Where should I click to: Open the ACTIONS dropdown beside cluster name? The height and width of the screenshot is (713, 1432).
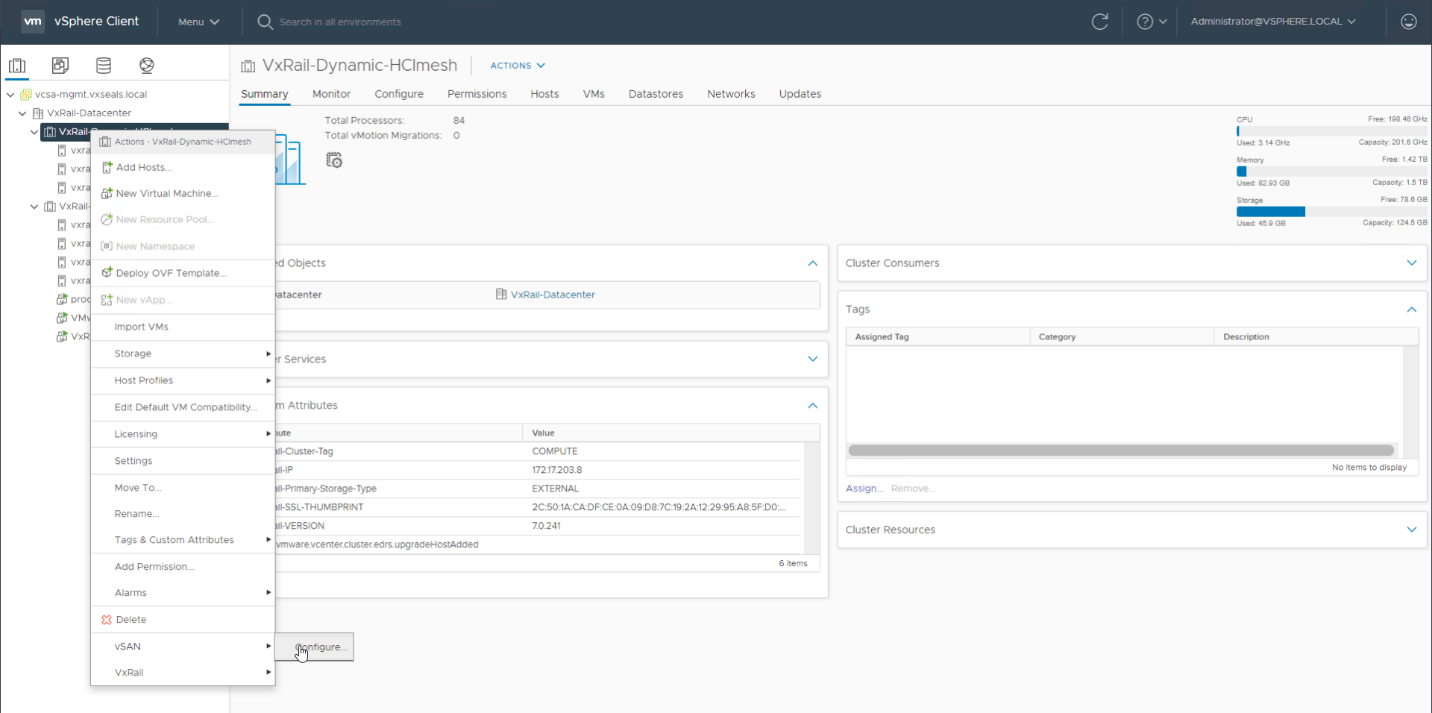pos(517,66)
